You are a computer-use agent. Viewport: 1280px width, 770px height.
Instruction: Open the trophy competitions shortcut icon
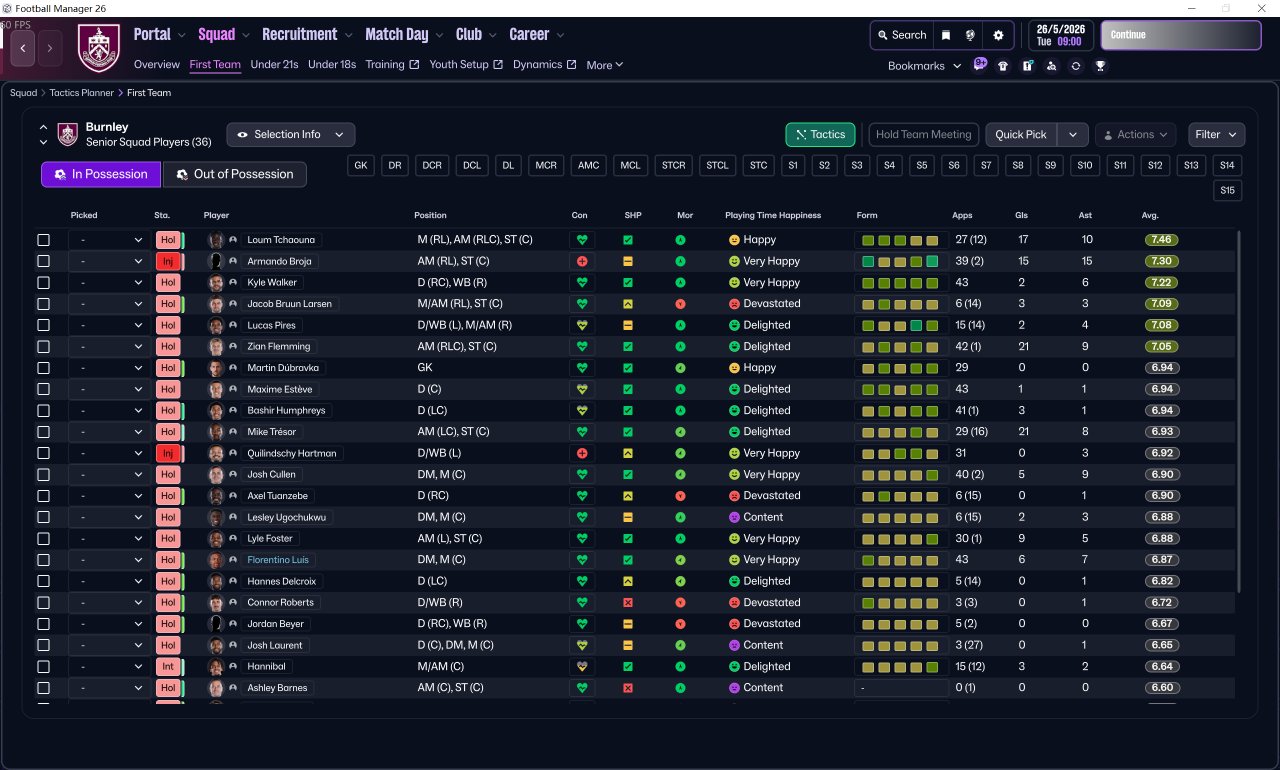[x=1100, y=66]
